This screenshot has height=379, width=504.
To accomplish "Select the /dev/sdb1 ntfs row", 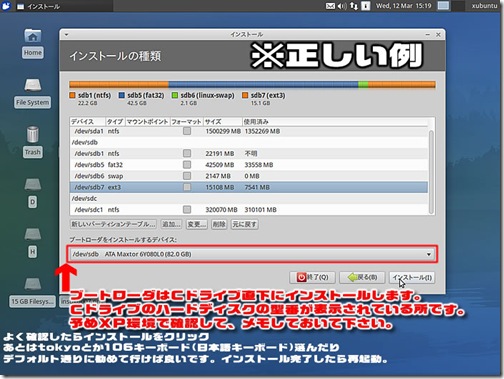I will (249, 153).
